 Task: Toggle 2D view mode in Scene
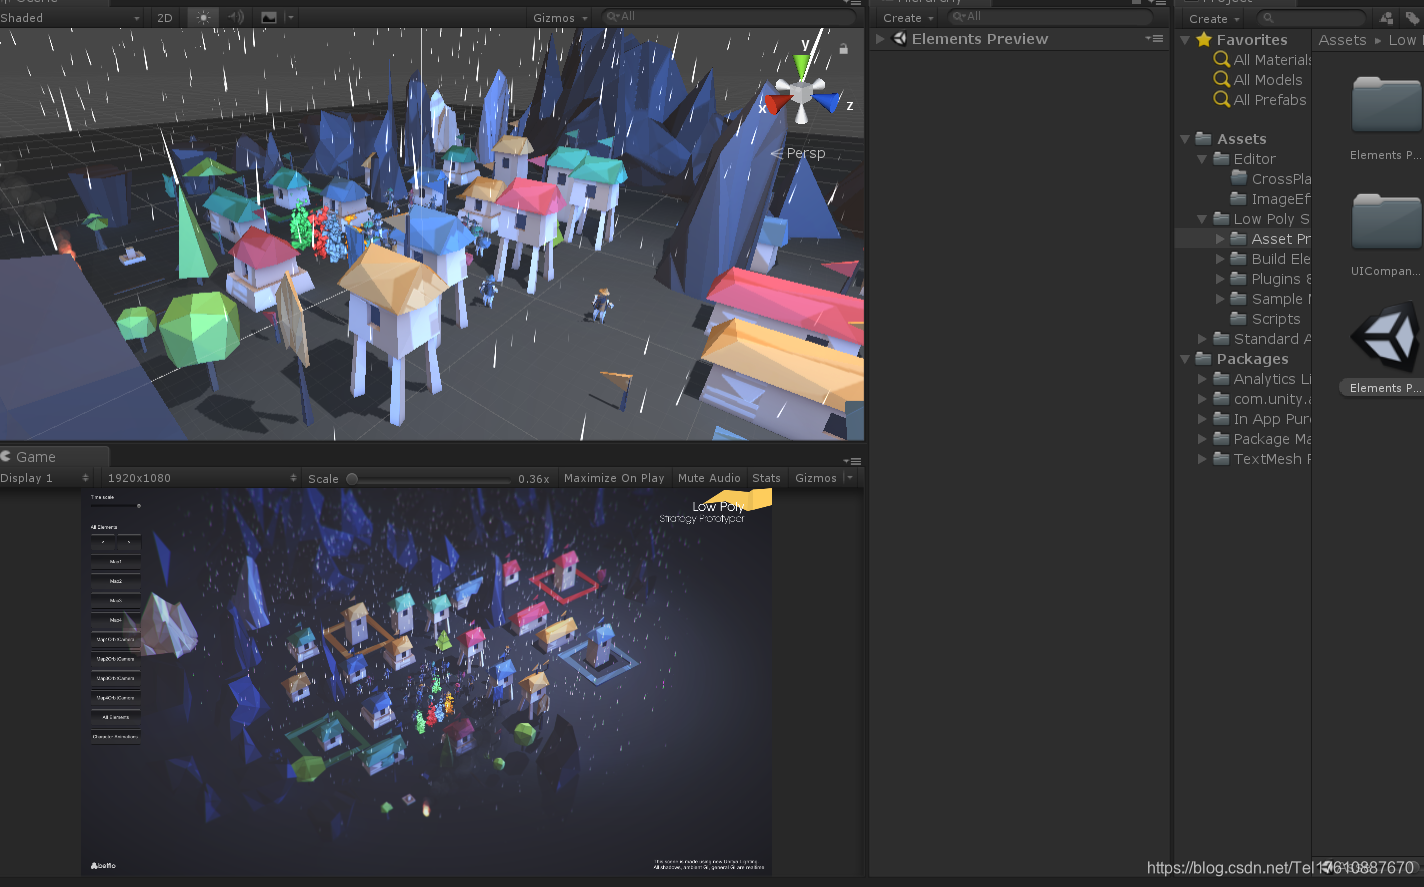(x=165, y=18)
